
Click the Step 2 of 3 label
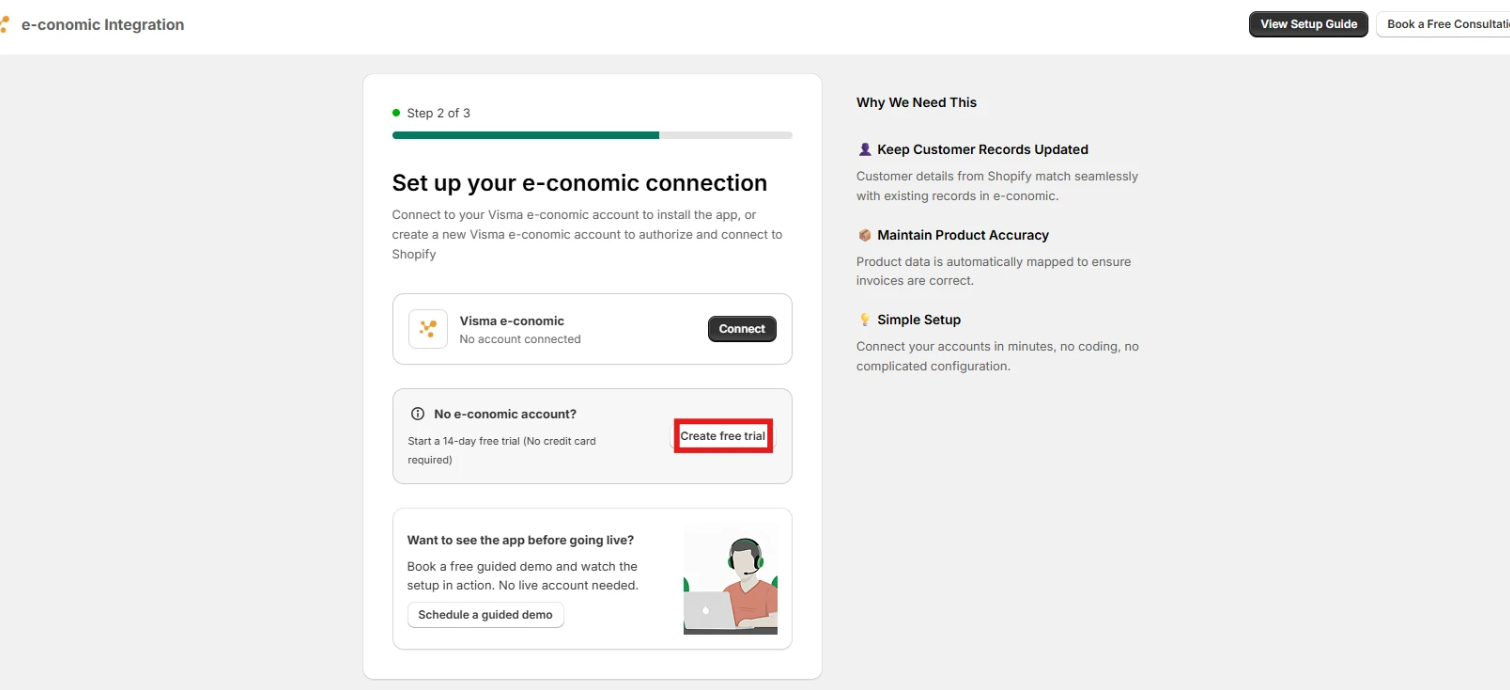[438, 113]
